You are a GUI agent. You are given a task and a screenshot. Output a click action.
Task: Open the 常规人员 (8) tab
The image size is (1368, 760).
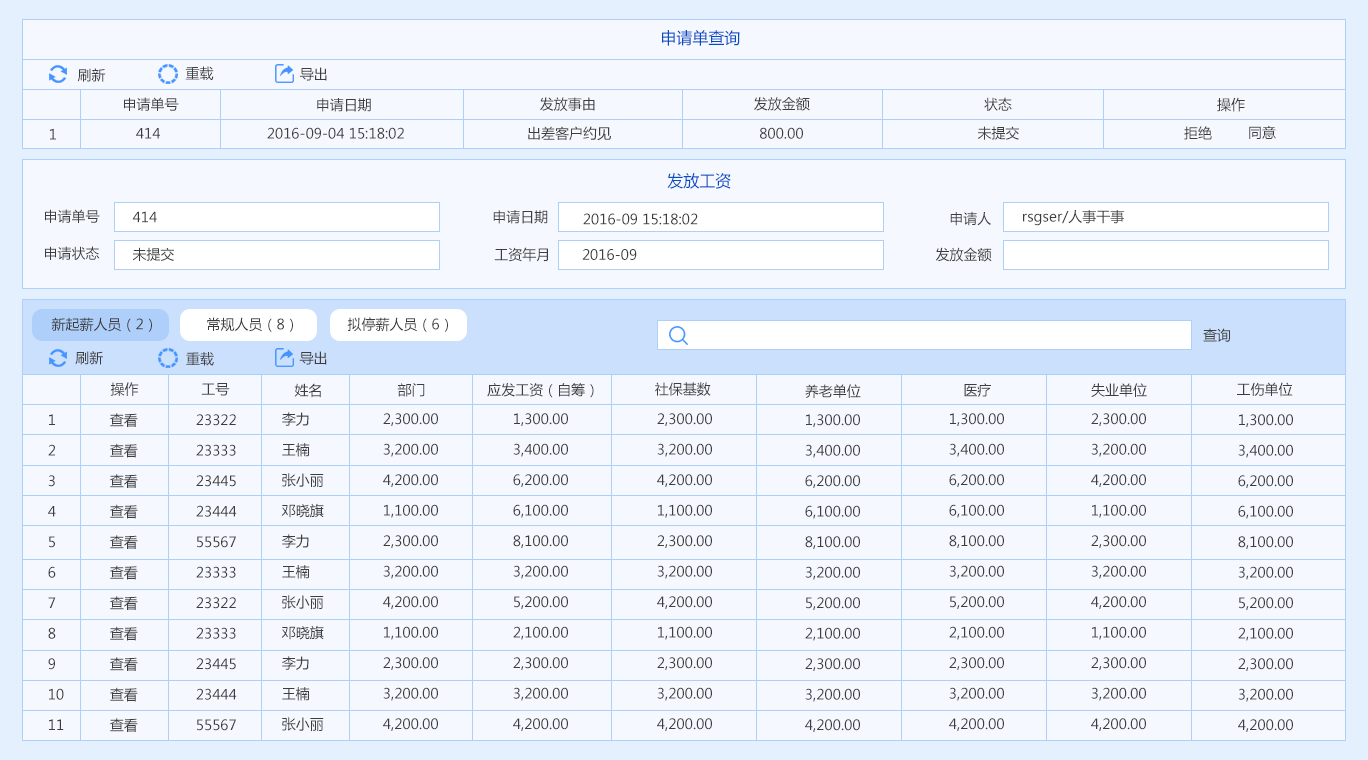248,325
